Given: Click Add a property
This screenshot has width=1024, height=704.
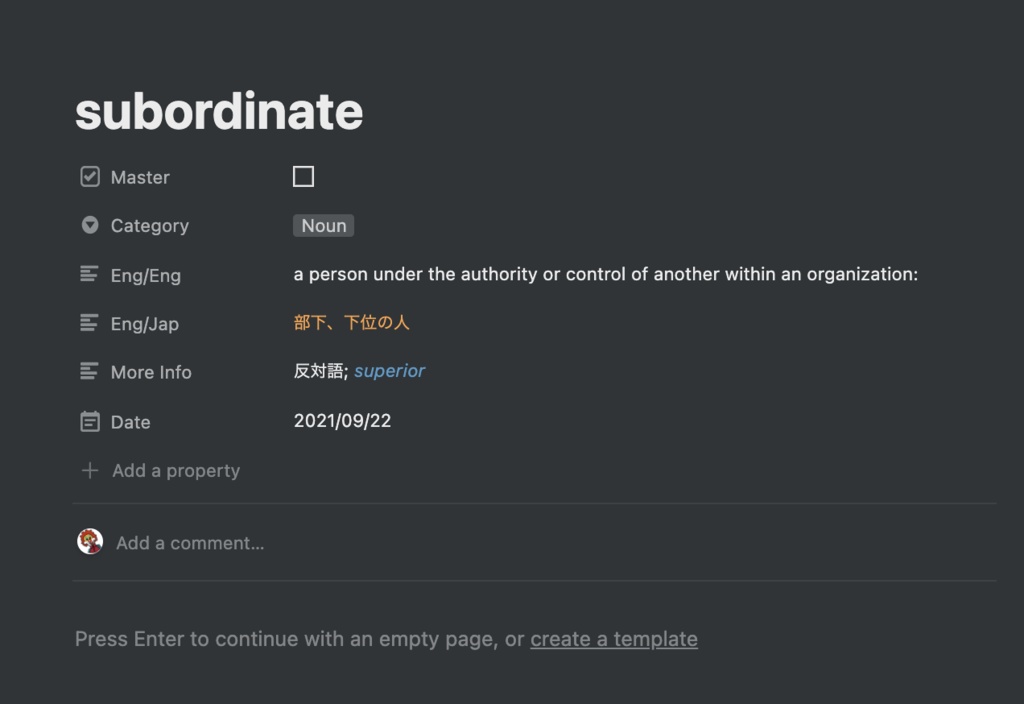Looking at the screenshot, I should [x=176, y=471].
